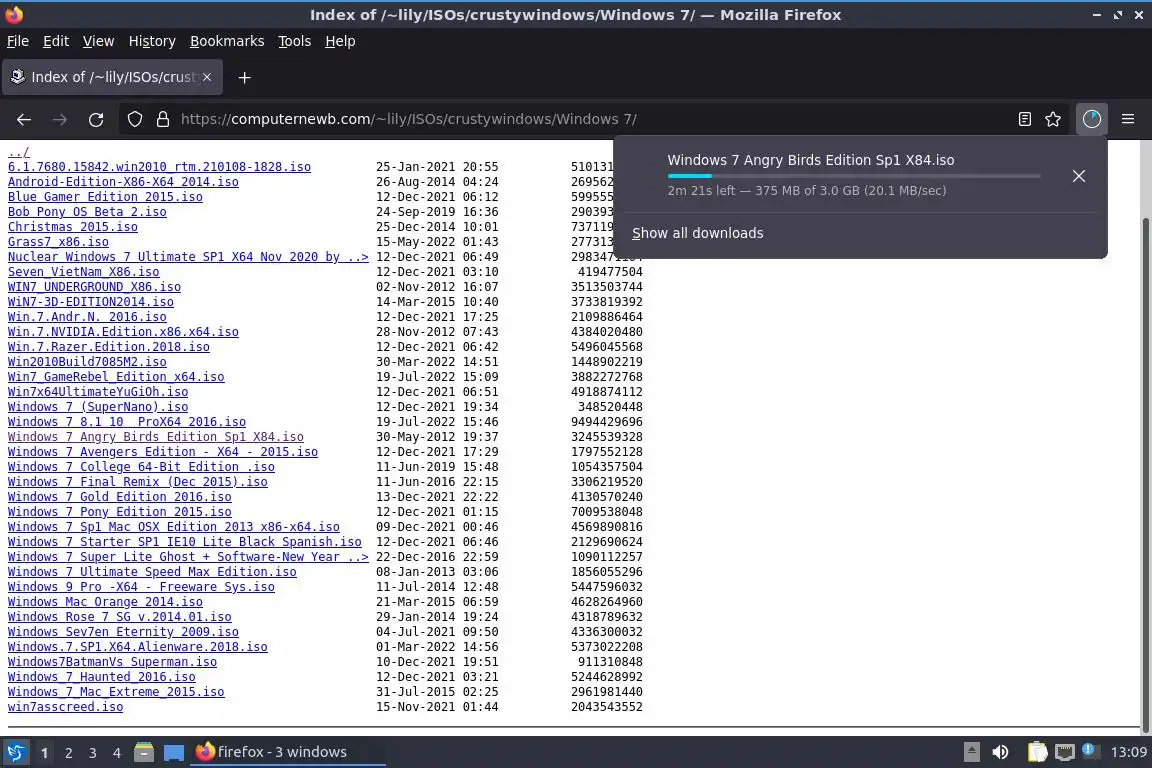Click Bob_Pony_OS_Beta_2.iso link

coord(87,212)
